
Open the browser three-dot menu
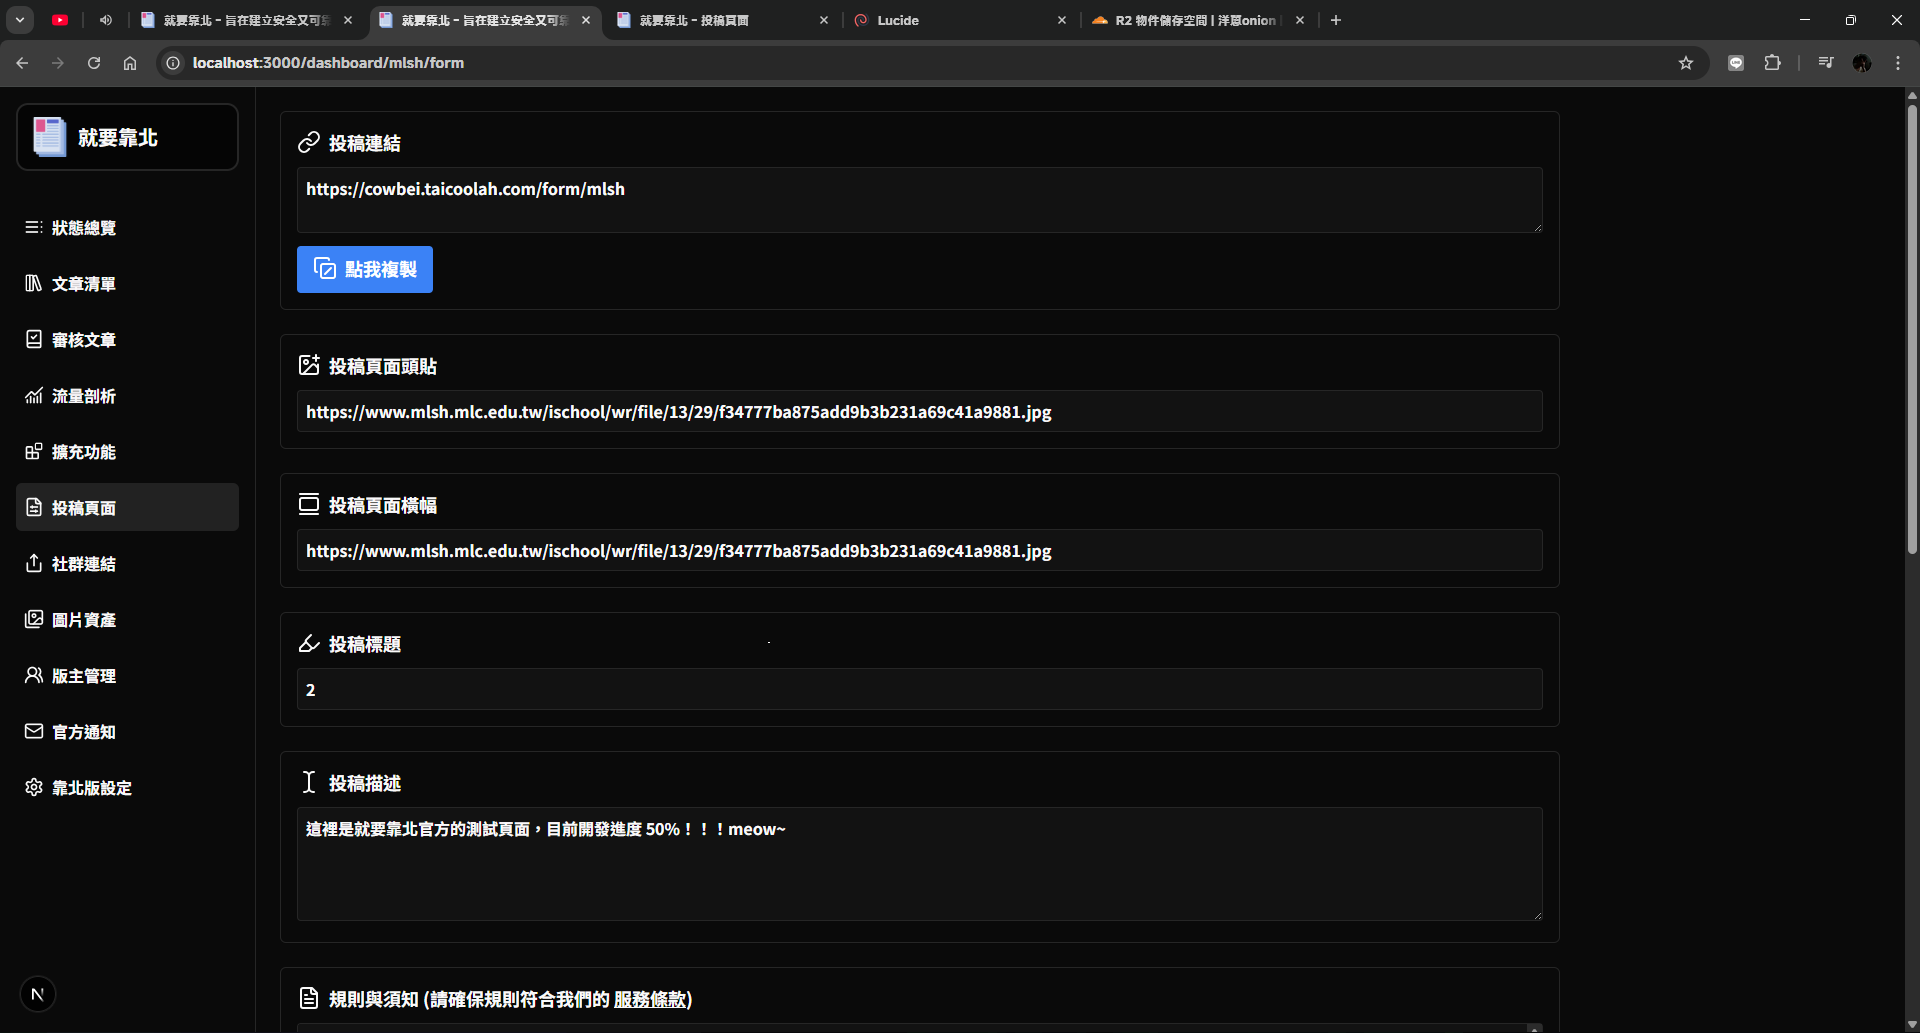(x=1898, y=63)
